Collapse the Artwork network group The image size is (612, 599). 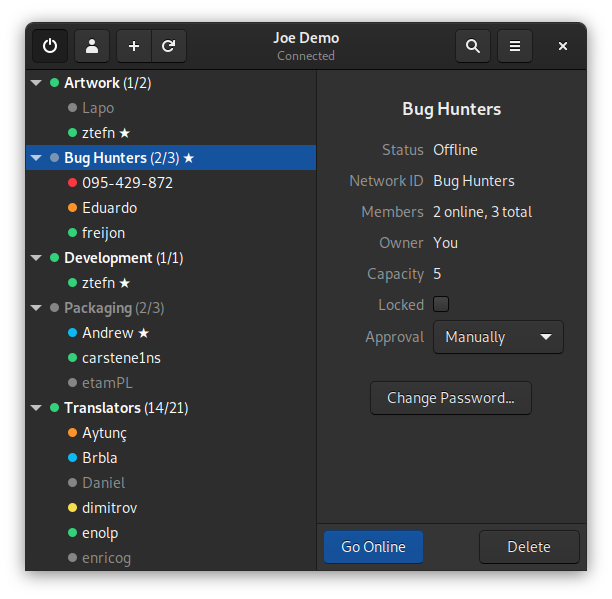click(x=37, y=83)
